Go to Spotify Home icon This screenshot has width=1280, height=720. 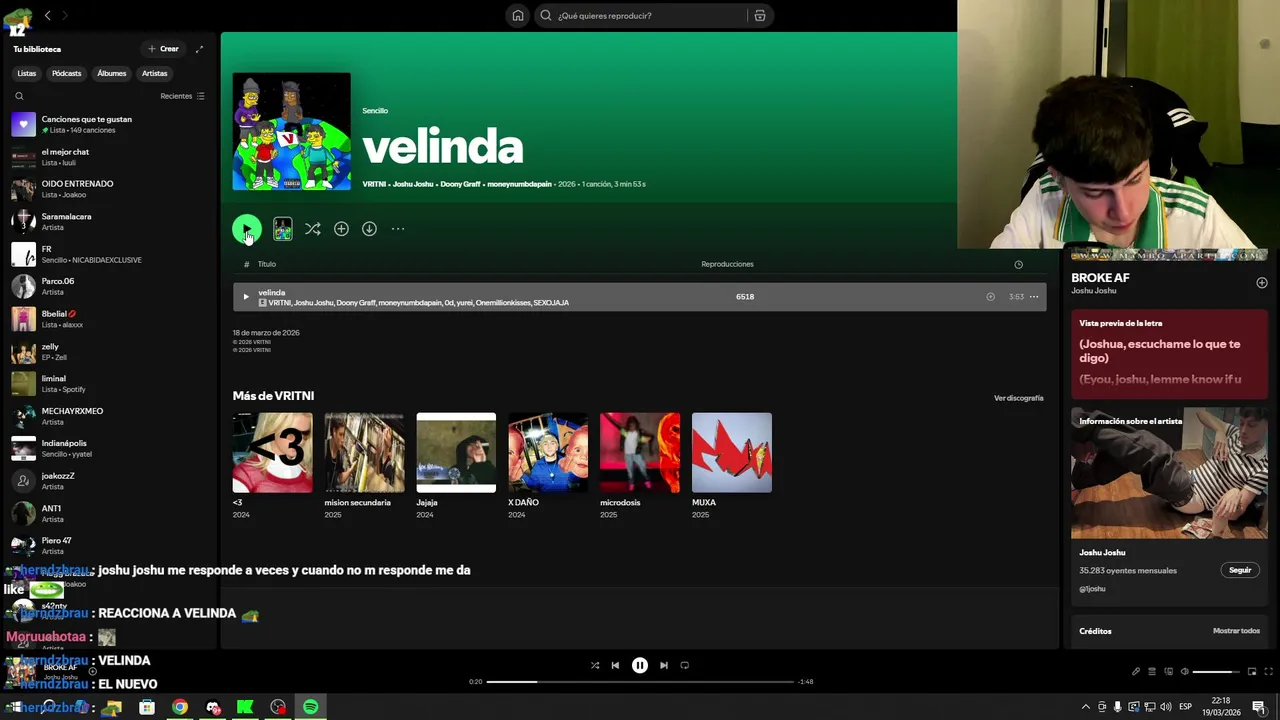click(518, 15)
